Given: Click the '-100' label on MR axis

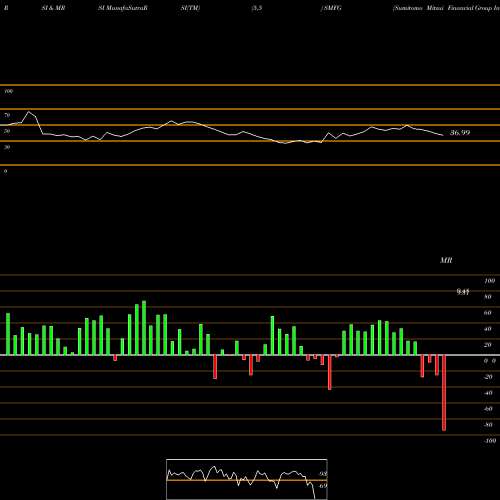Looking at the screenshot, I should coord(489,441).
